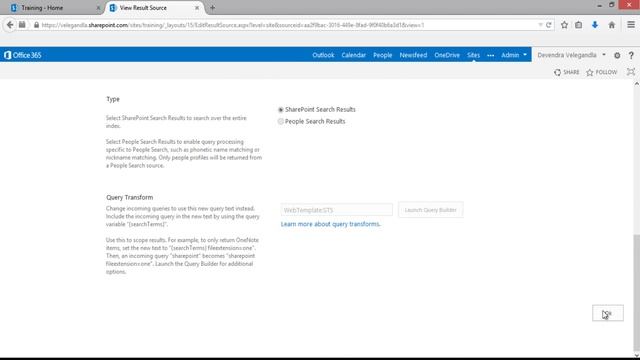Viewport: 640px width, 360px height.
Task: Open the browser hamburger menu
Action: click(x=631, y=25)
